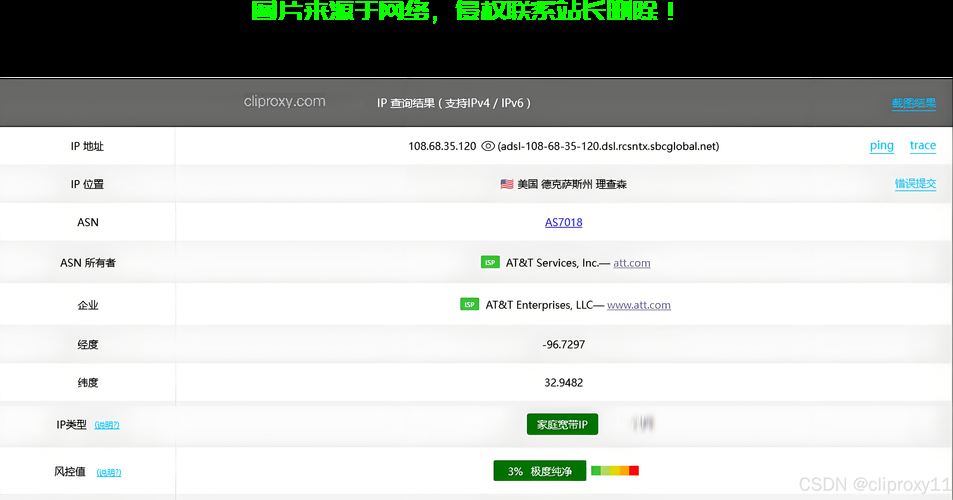
Task: Click the eye icon next to 108.68.35.120
Action: click(487, 146)
